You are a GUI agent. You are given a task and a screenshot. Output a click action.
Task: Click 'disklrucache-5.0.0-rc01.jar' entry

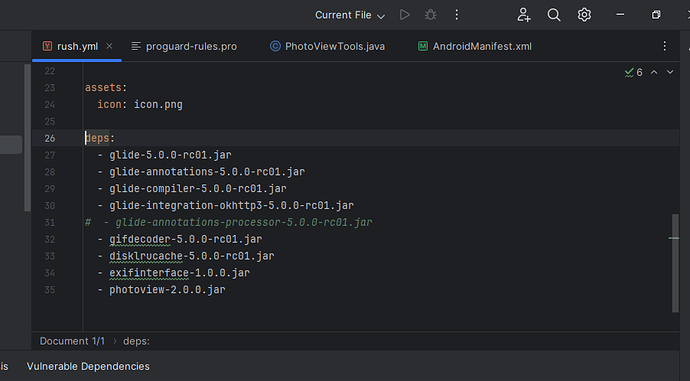[191, 256]
